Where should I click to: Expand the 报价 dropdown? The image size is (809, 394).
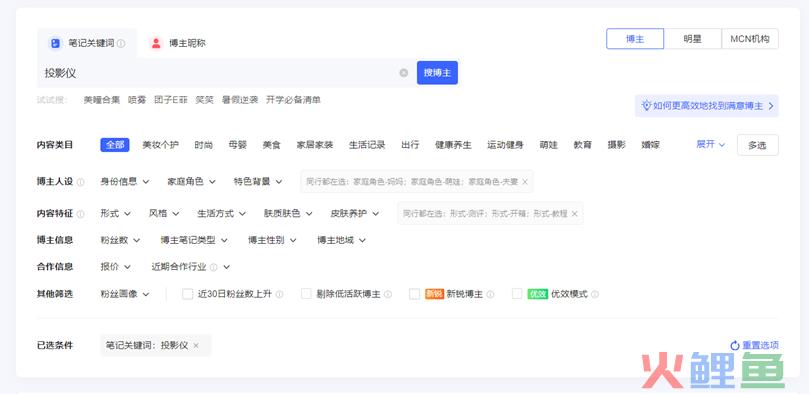point(116,267)
